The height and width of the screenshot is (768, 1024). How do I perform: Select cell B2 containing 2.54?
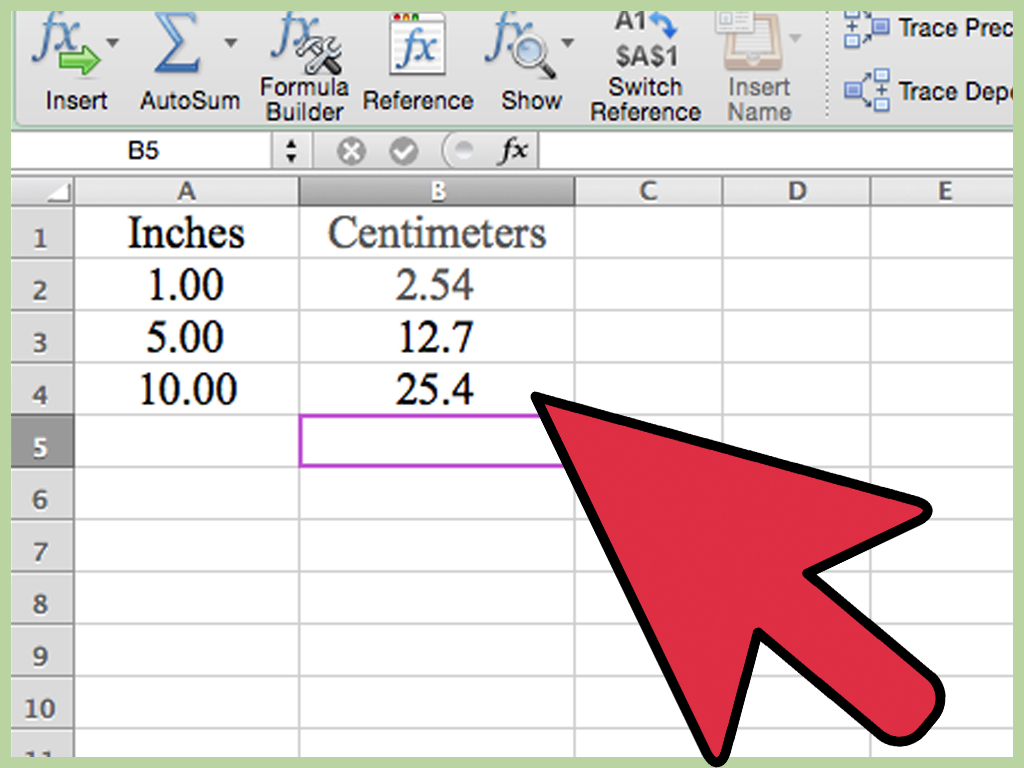pyautogui.click(x=436, y=285)
